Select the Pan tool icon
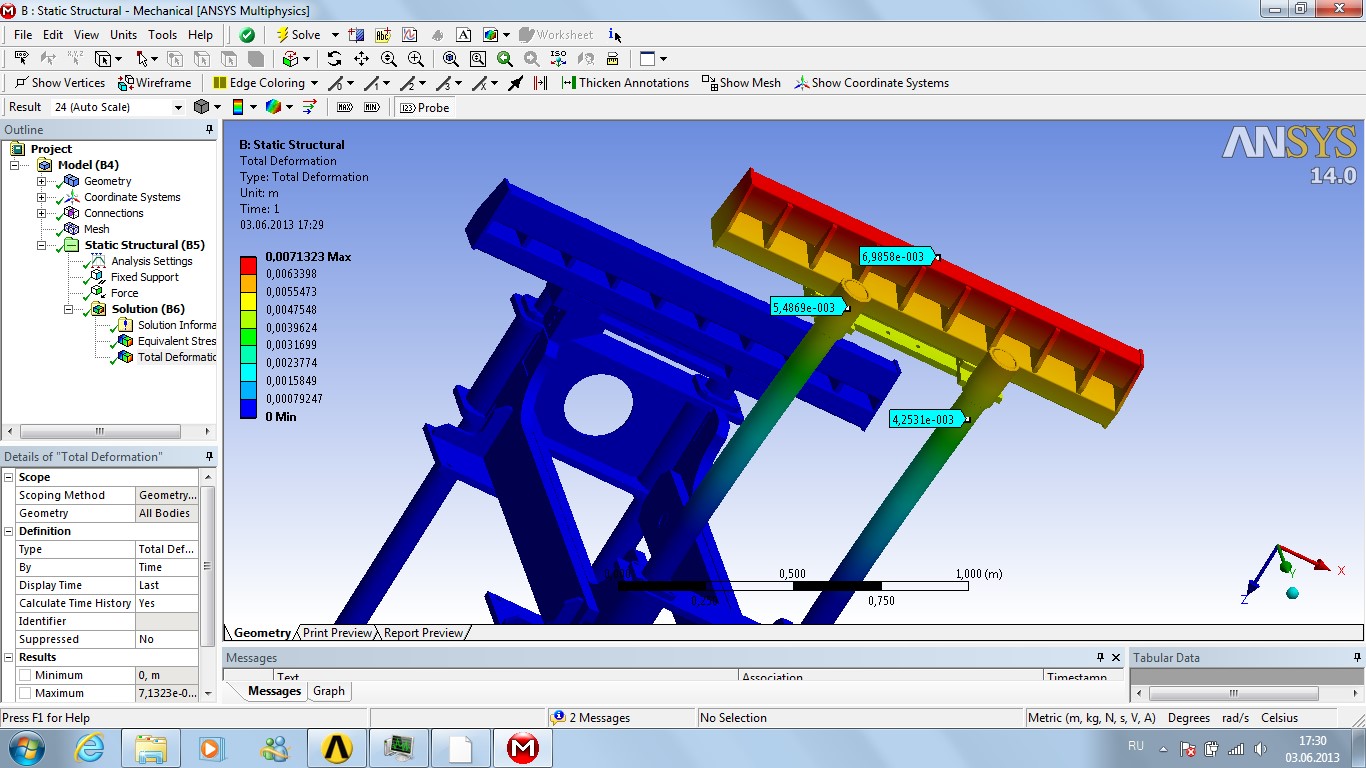This screenshot has height=768, width=1366. [x=361, y=59]
